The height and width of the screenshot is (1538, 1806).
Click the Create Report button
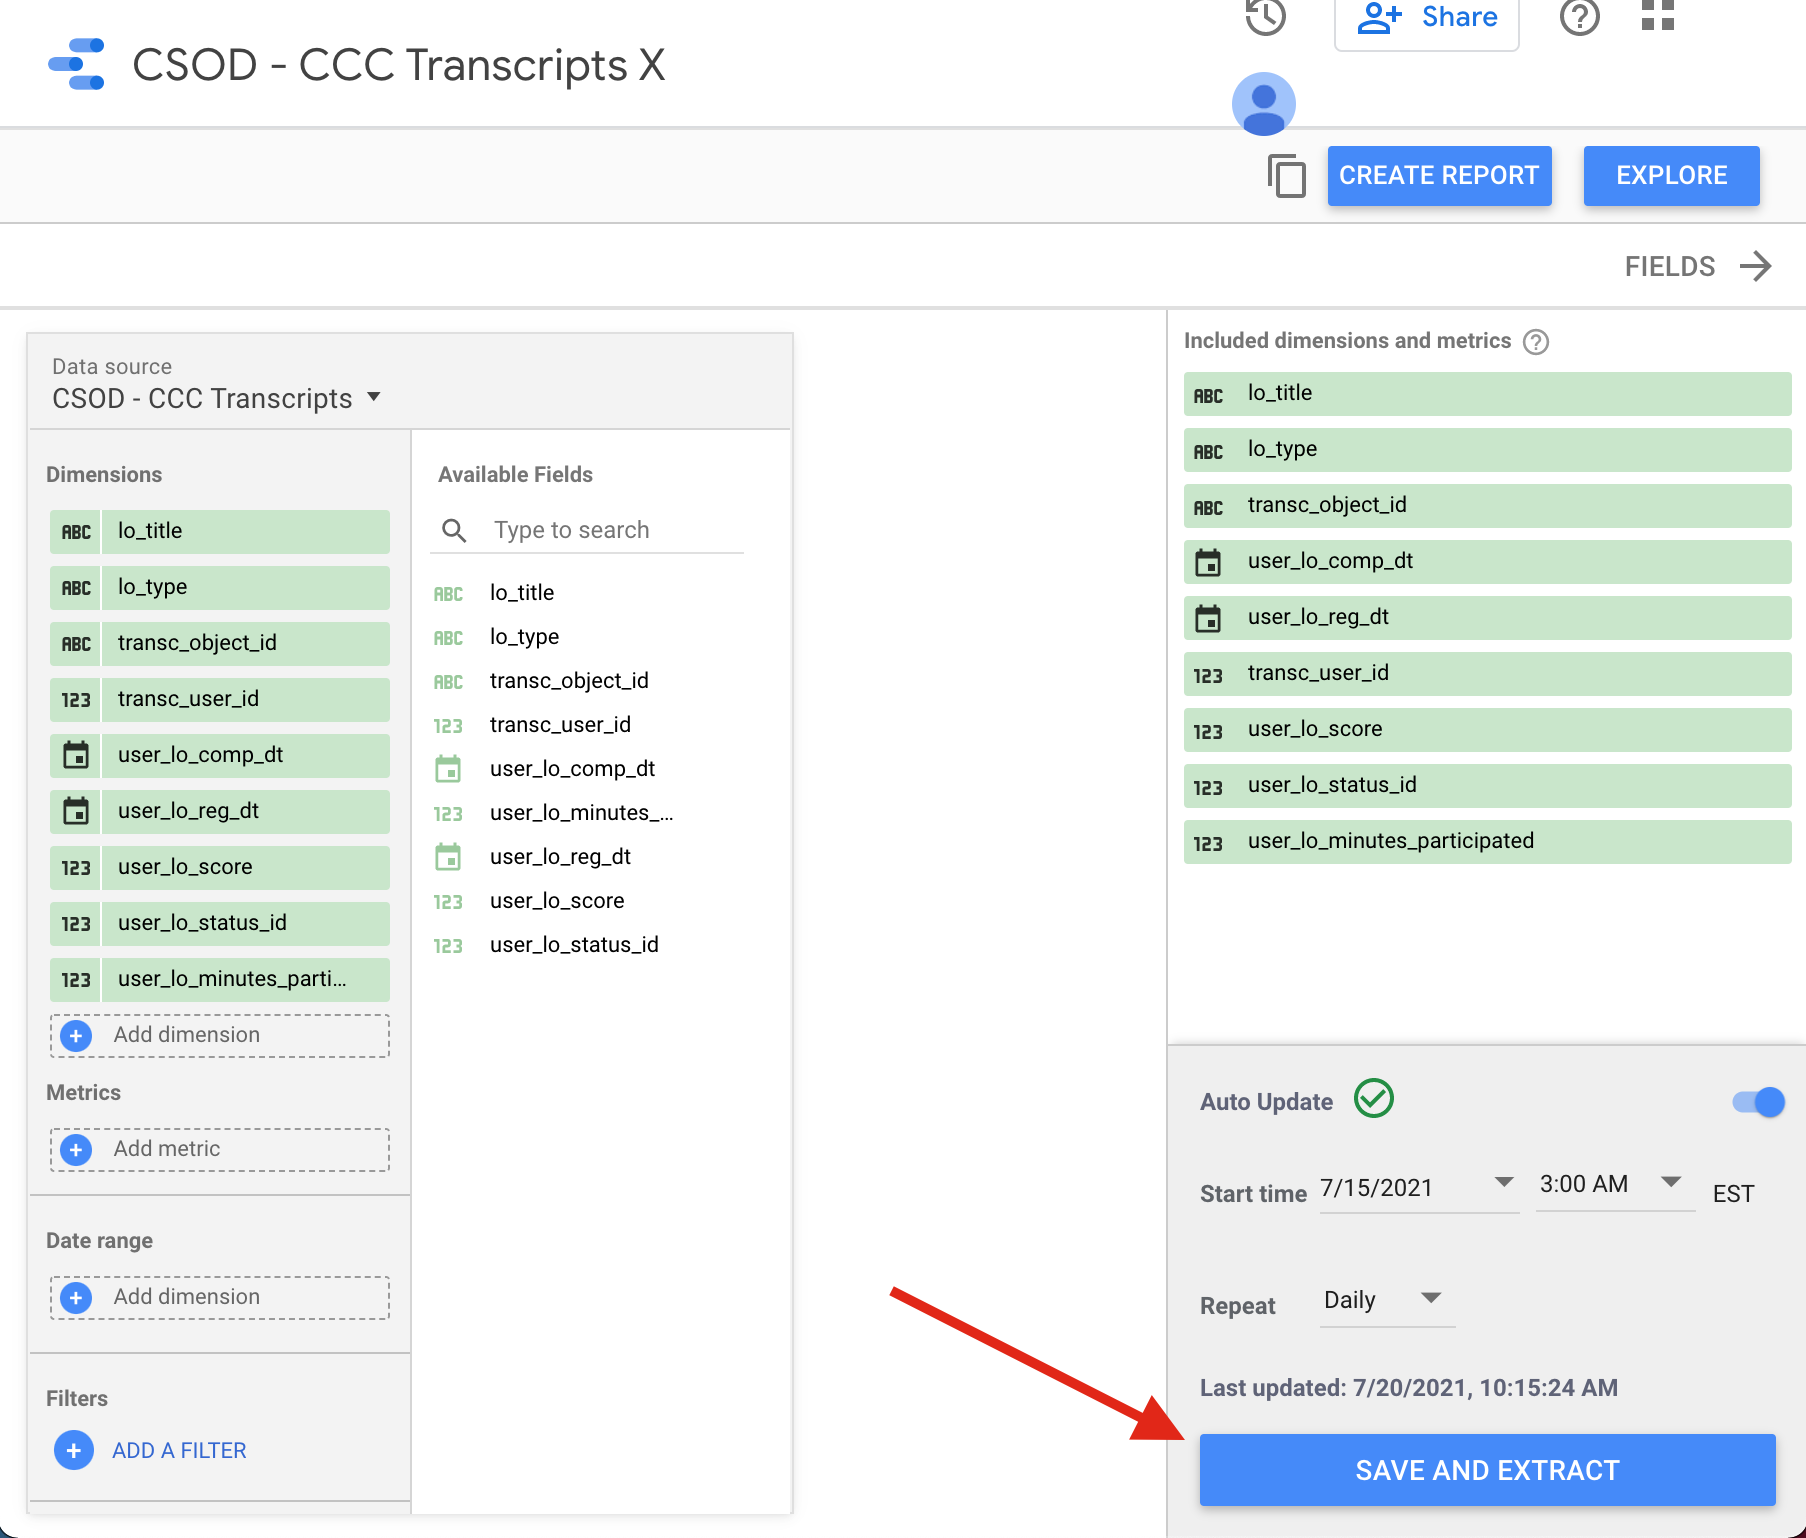point(1438,176)
